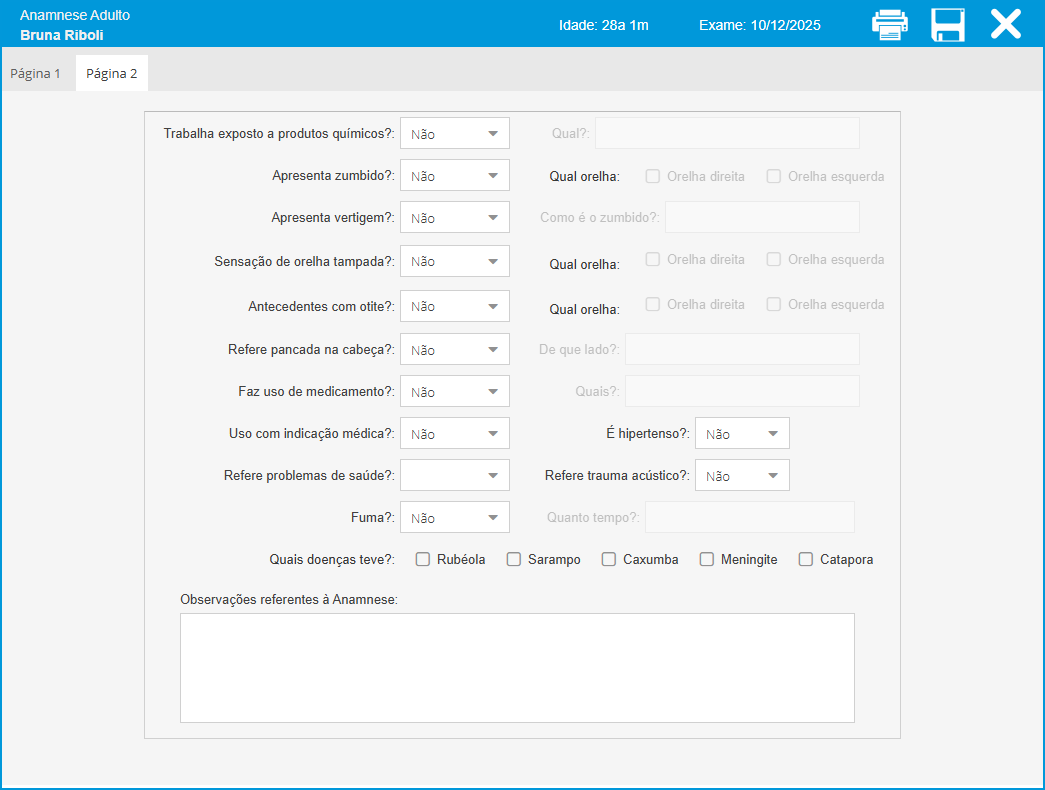Expand the 'É hipertenso' dropdown
Image resolution: width=1045 pixels, height=790 pixels.
point(742,434)
